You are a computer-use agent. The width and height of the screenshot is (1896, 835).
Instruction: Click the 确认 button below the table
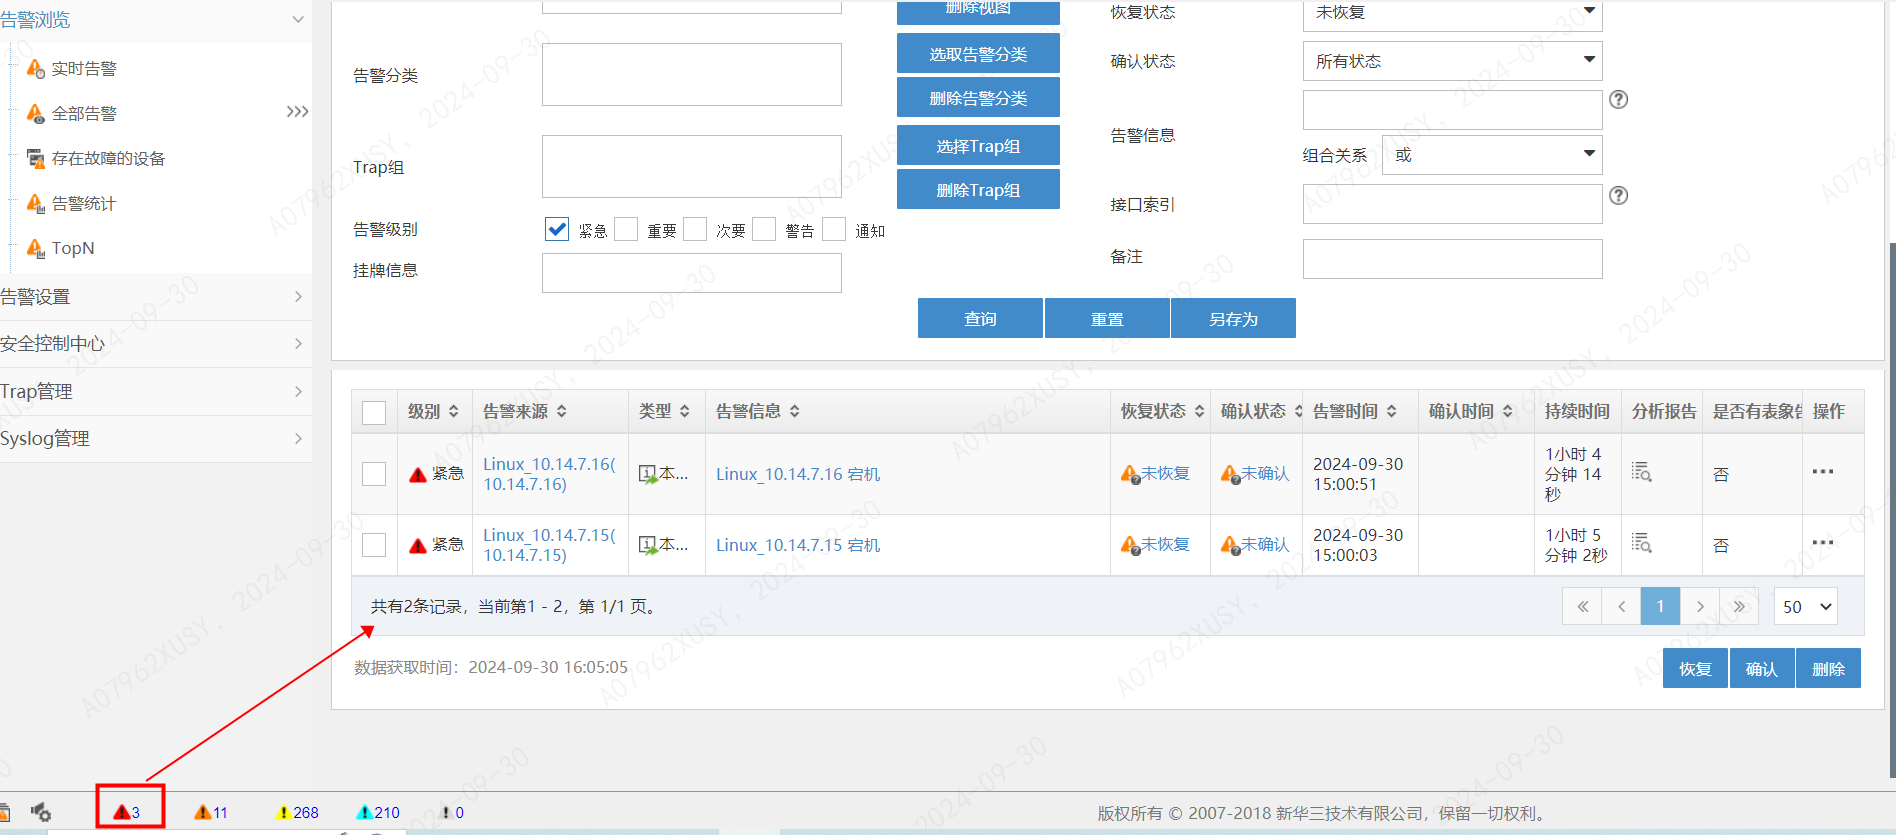point(1762,668)
